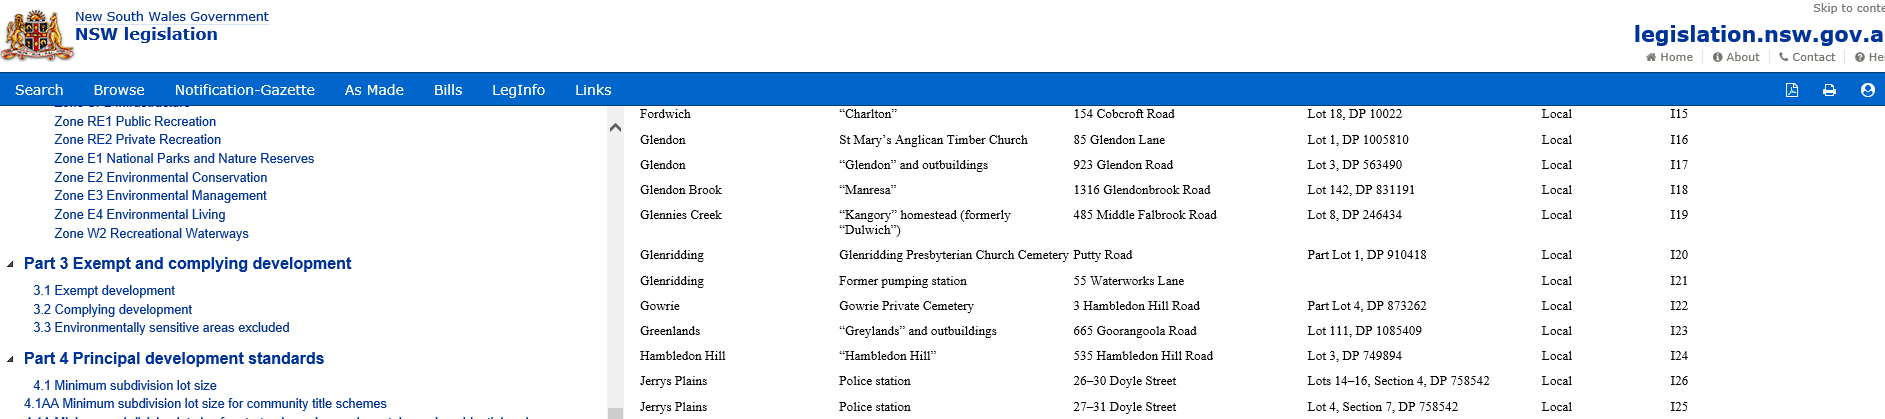The width and height of the screenshot is (1885, 419).
Task: Open Zone E4 Environmental Living
Action: click(x=140, y=215)
